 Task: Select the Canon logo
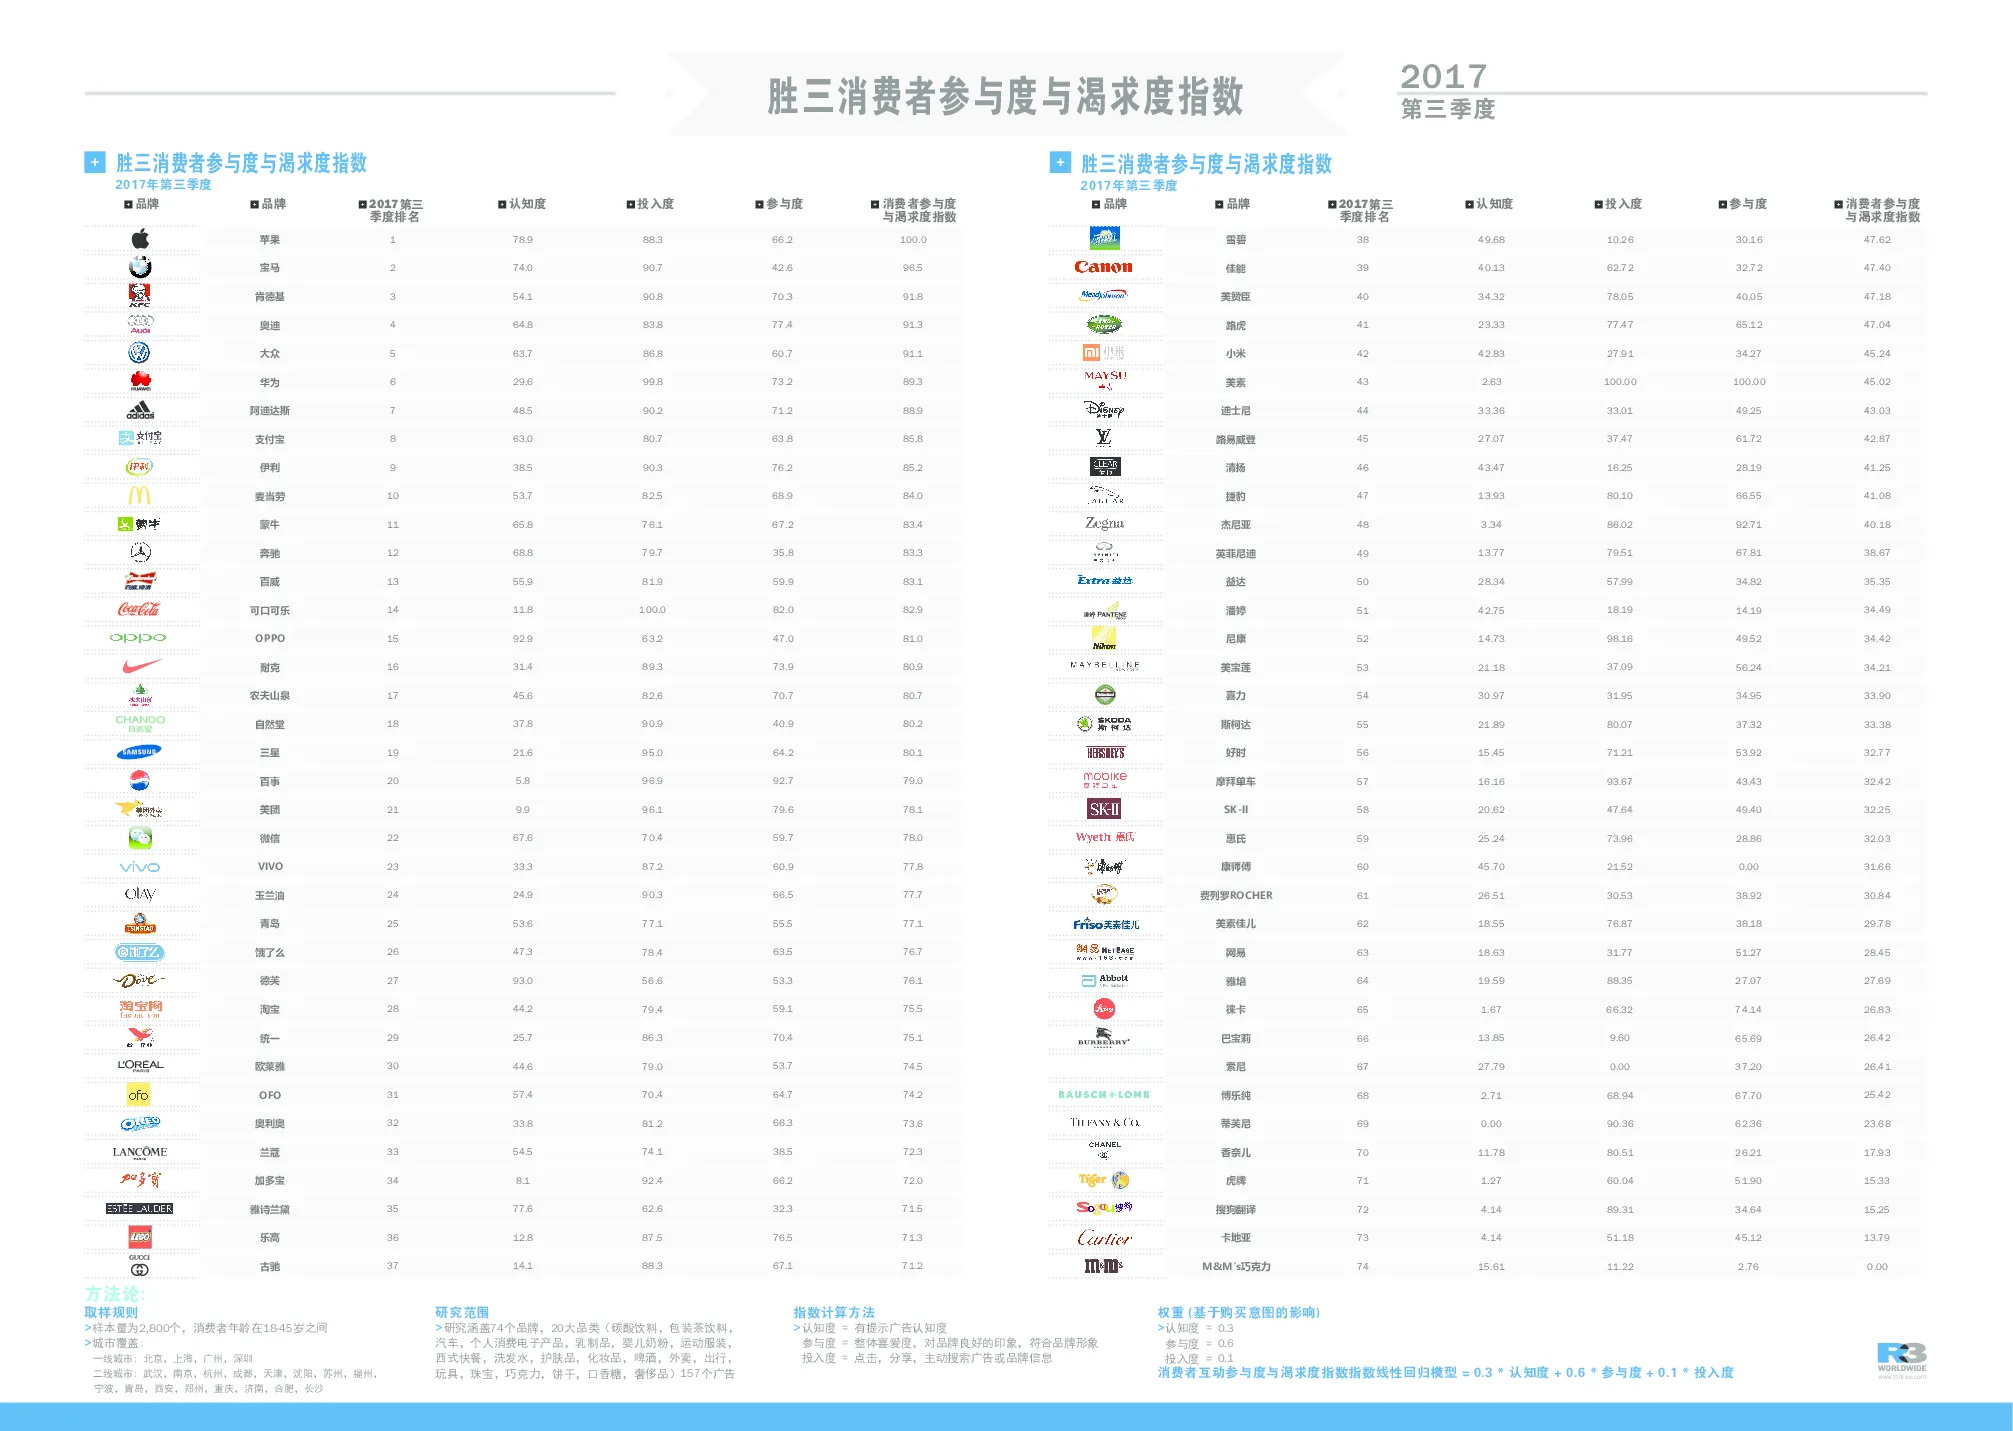point(1104,267)
